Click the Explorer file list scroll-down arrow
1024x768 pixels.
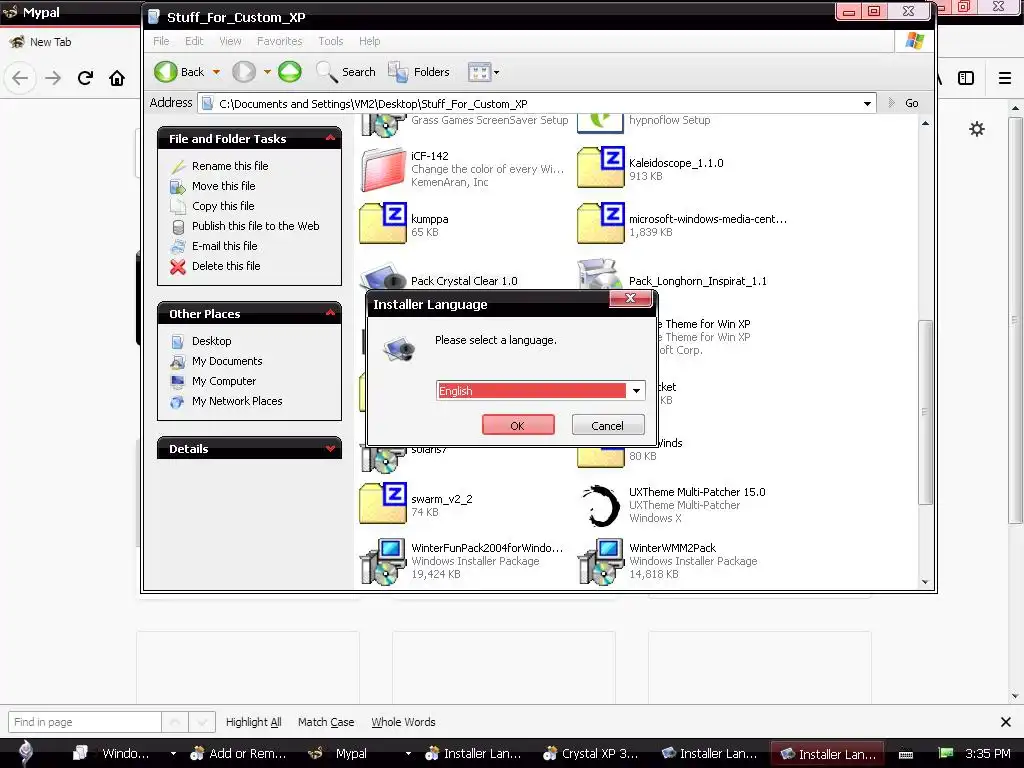925,581
